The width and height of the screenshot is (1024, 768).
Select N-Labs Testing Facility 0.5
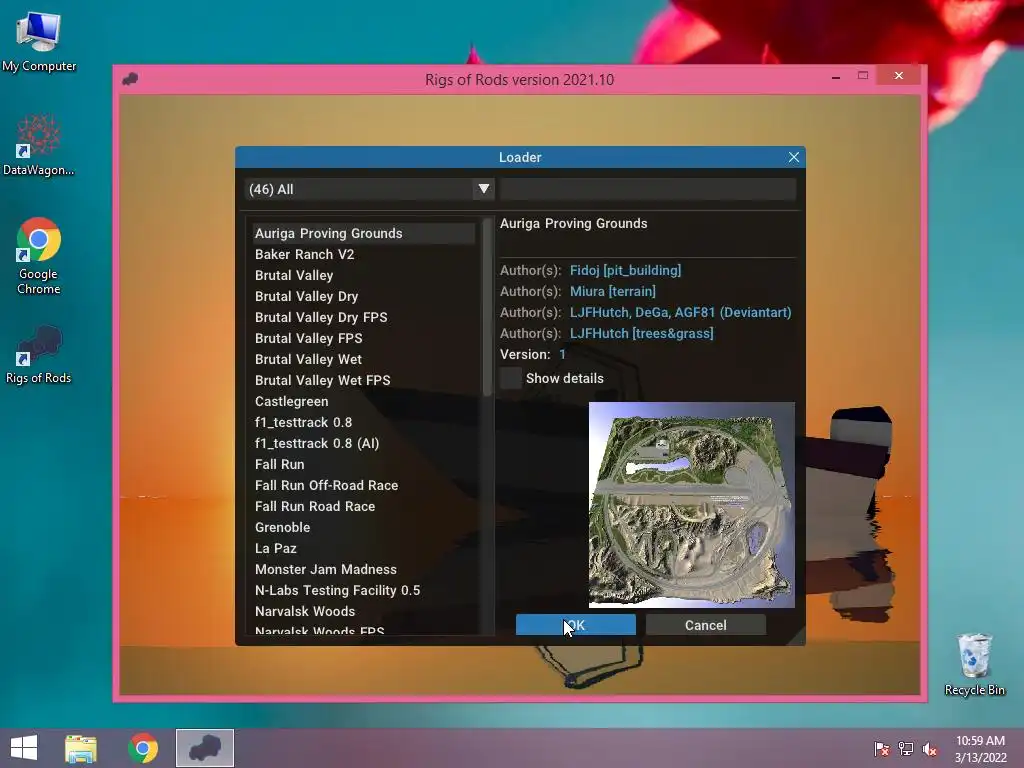[x=364, y=590]
